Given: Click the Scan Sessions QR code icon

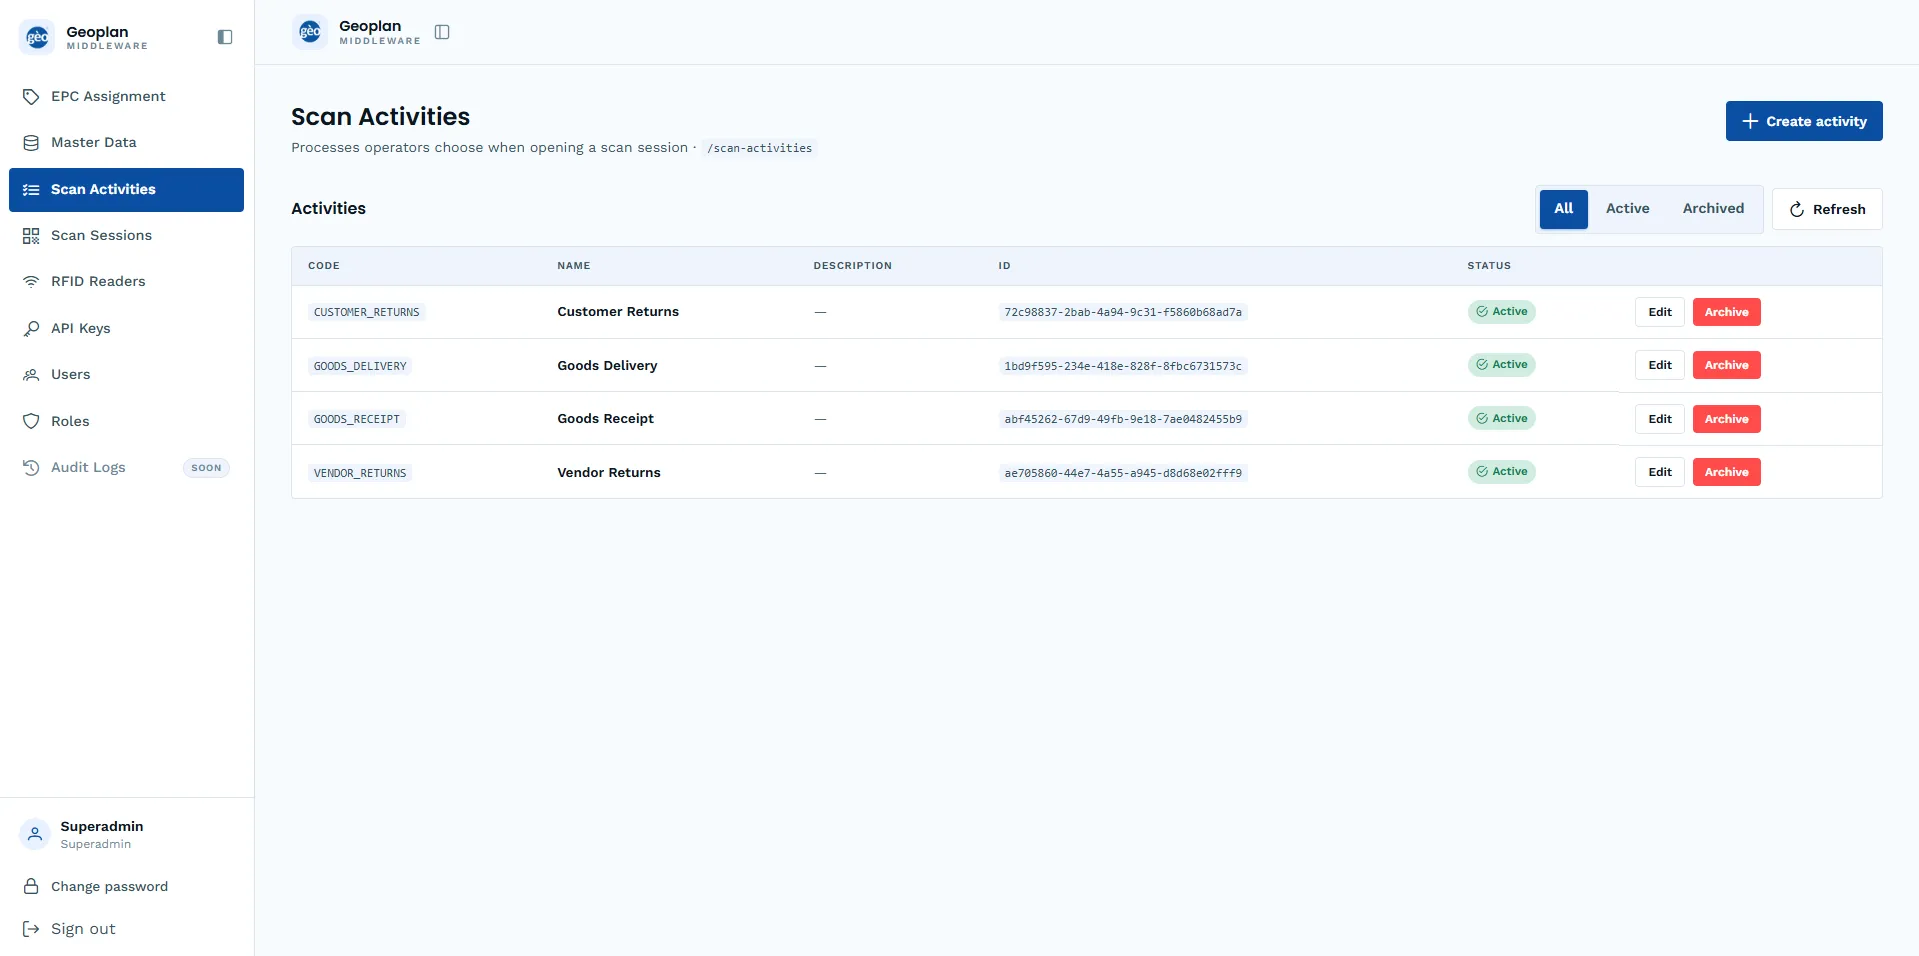Looking at the screenshot, I should pos(31,235).
